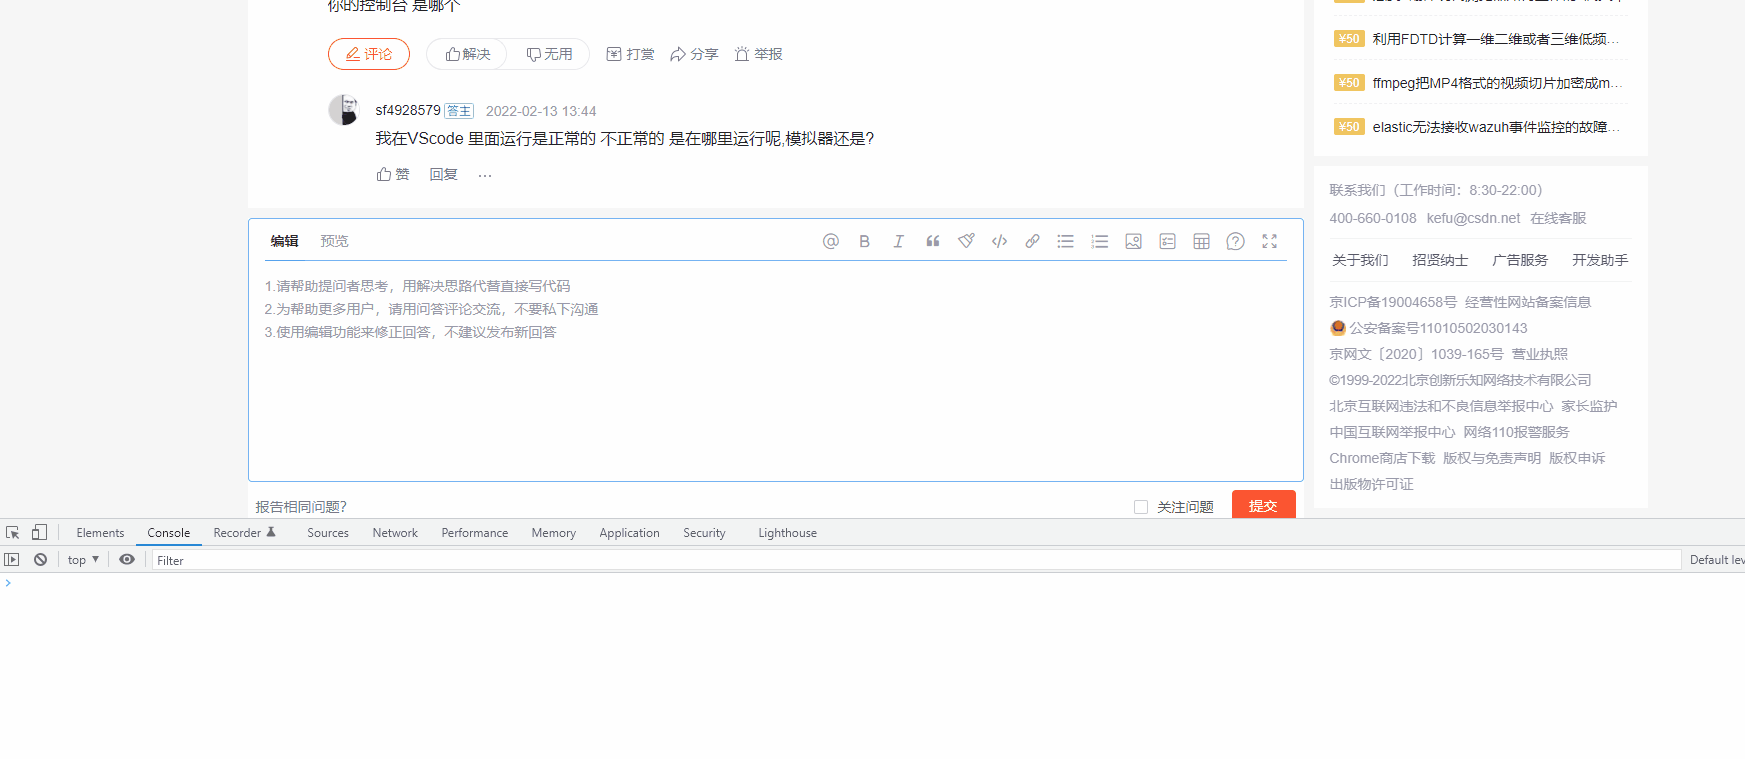
Task: Switch to the 预览 preview tab
Action: tap(334, 241)
